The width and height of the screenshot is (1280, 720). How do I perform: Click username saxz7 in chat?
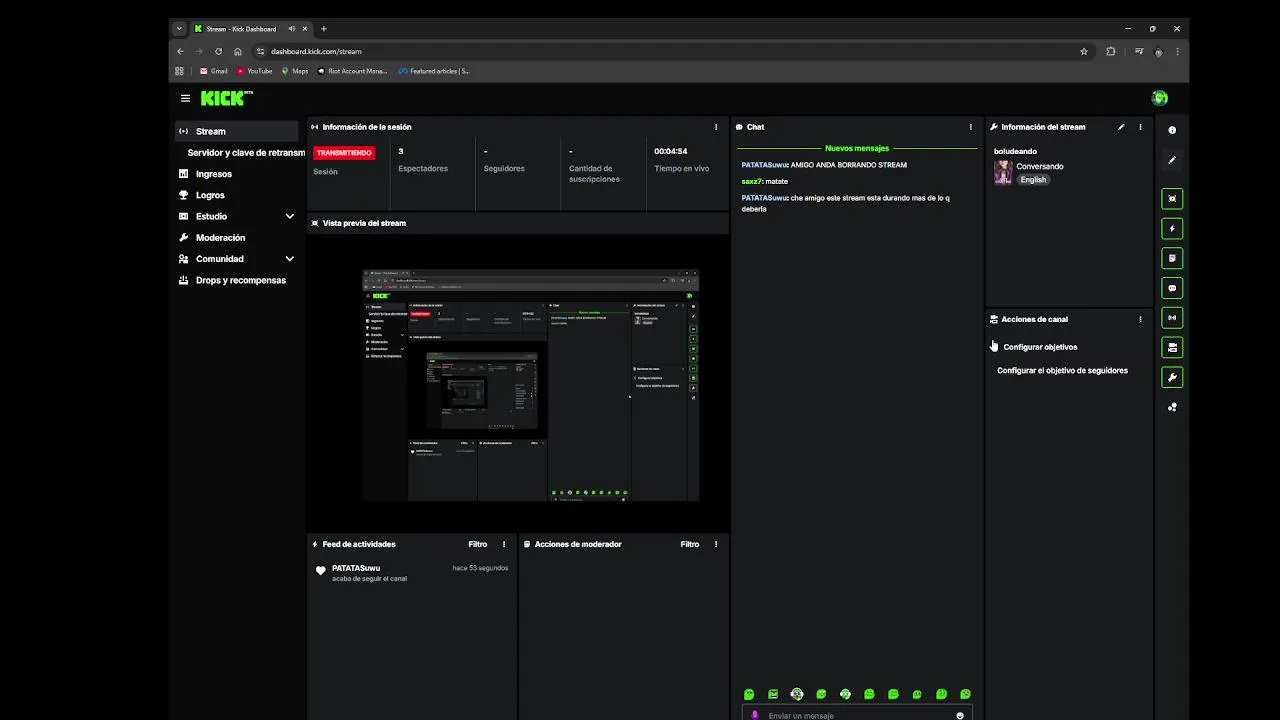tap(752, 181)
